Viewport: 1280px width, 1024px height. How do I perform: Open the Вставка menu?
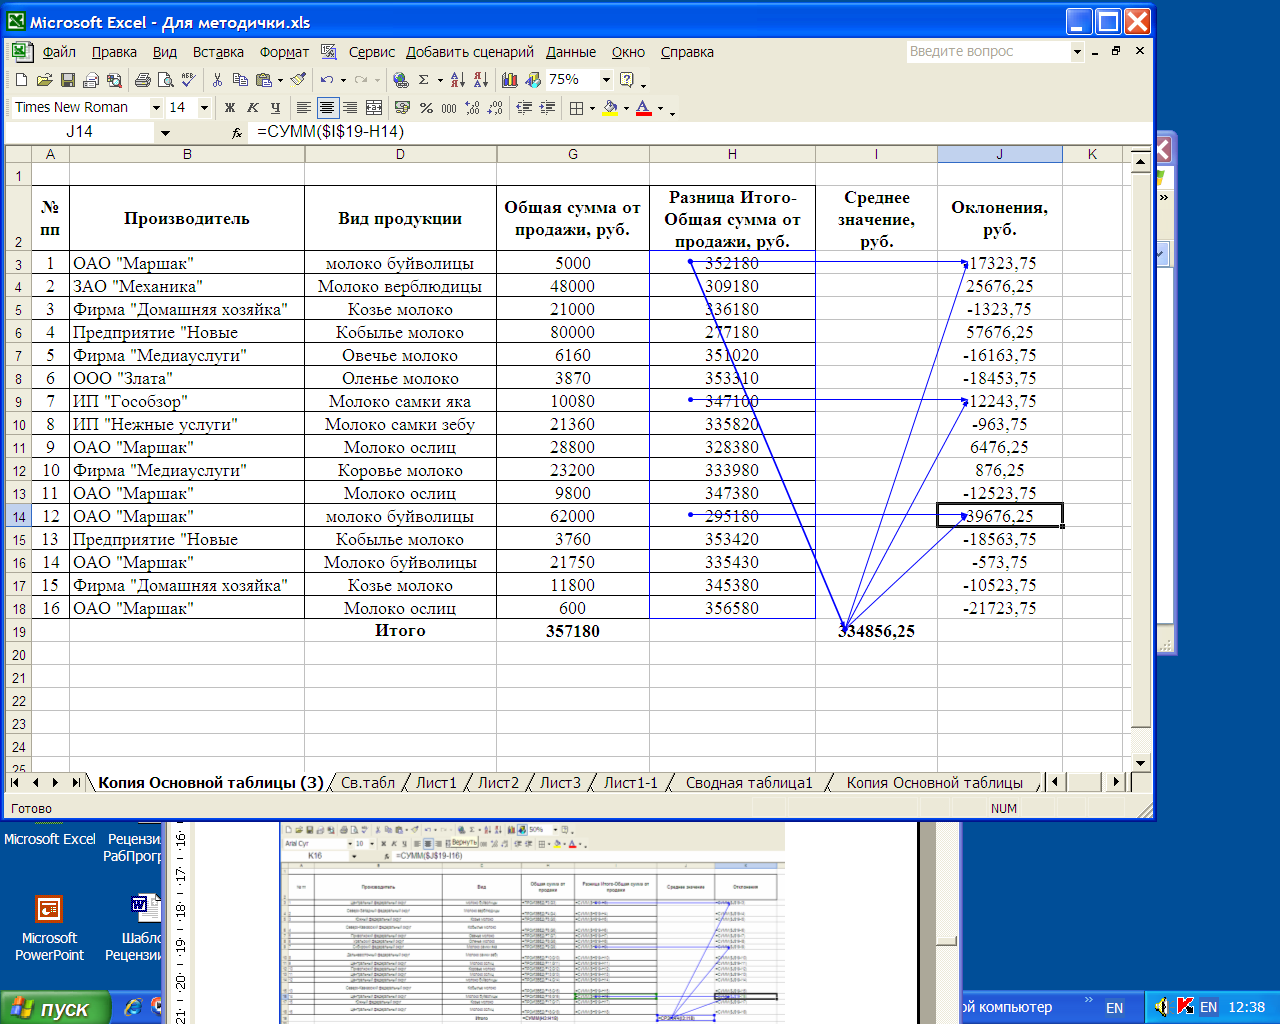tap(218, 52)
